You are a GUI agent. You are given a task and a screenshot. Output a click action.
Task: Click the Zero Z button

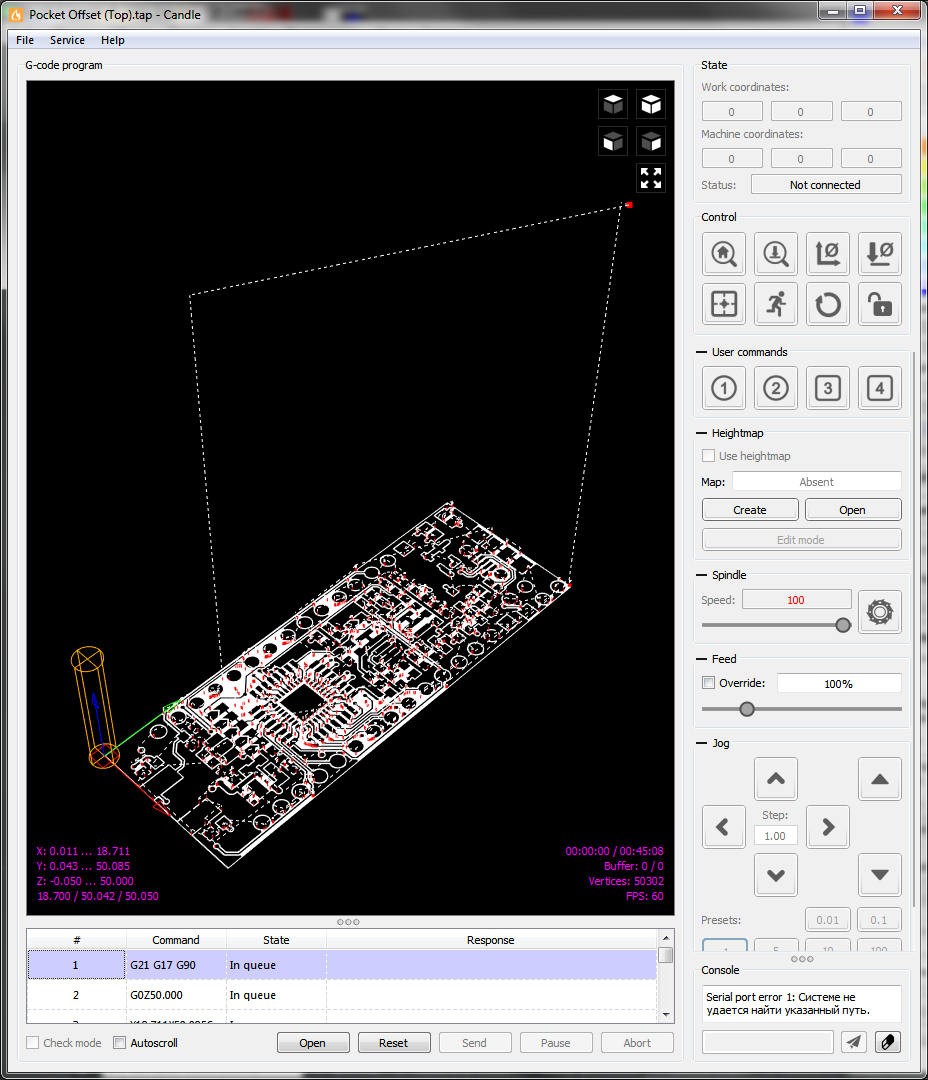[x=880, y=254]
